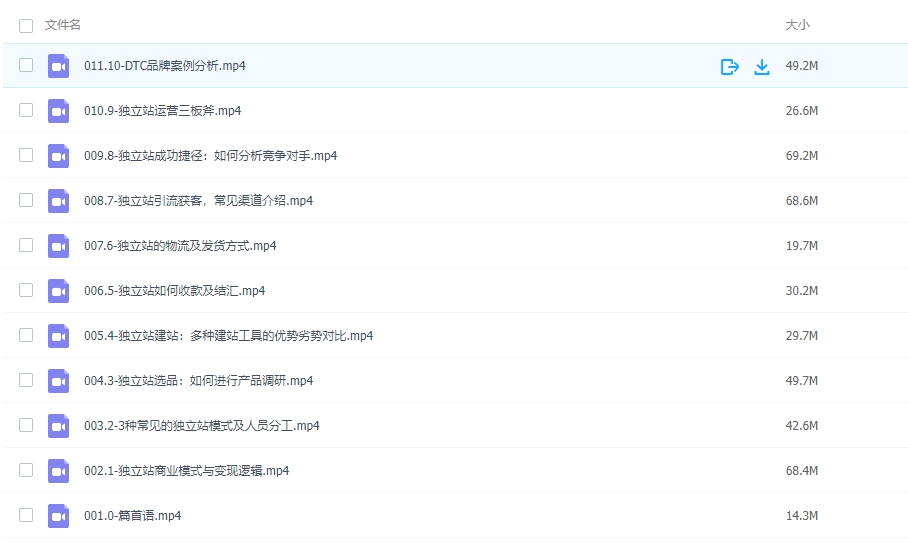Viewport: 908px width, 549px height.
Task: Sort by the 文件名 column header
Action: pos(63,25)
